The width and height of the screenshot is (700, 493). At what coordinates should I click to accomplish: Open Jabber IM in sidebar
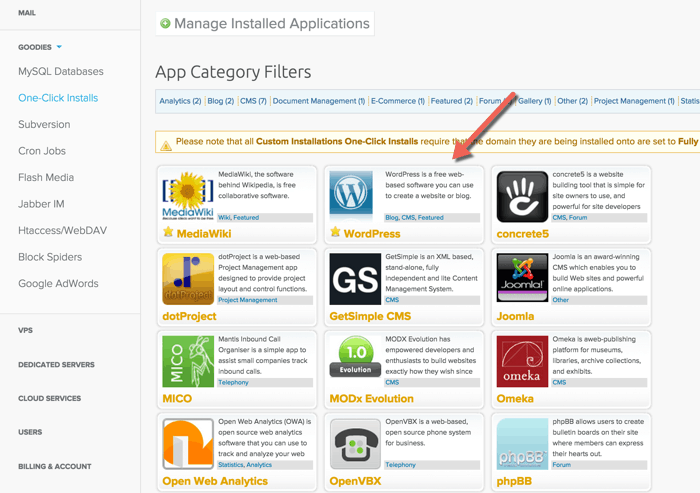(41, 204)
